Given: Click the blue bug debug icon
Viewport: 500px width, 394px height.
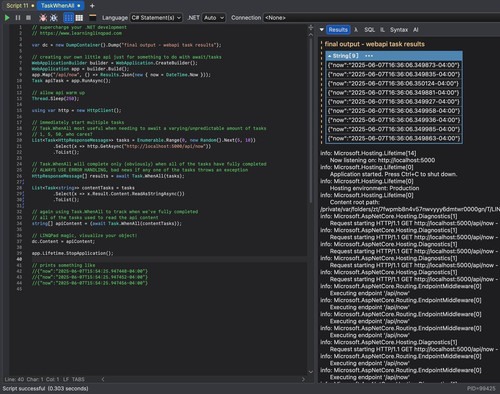Looking at the screenshot, I should [54, 18].
